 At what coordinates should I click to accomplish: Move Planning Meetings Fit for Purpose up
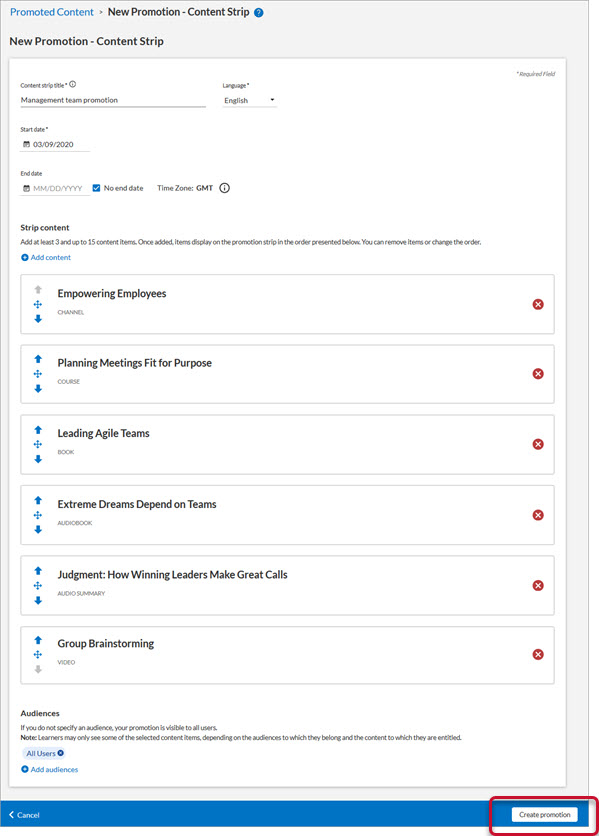38,359
